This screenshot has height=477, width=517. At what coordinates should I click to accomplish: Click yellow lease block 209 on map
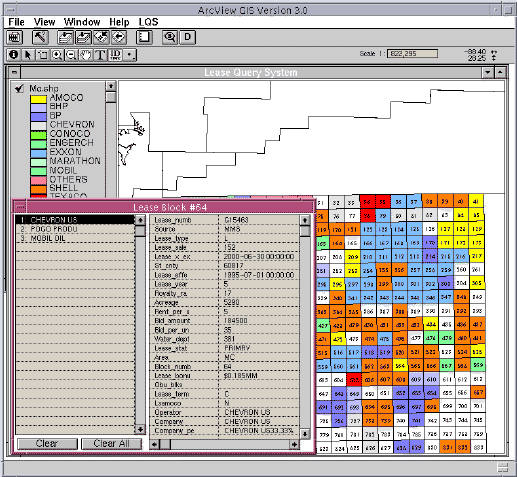353,257
